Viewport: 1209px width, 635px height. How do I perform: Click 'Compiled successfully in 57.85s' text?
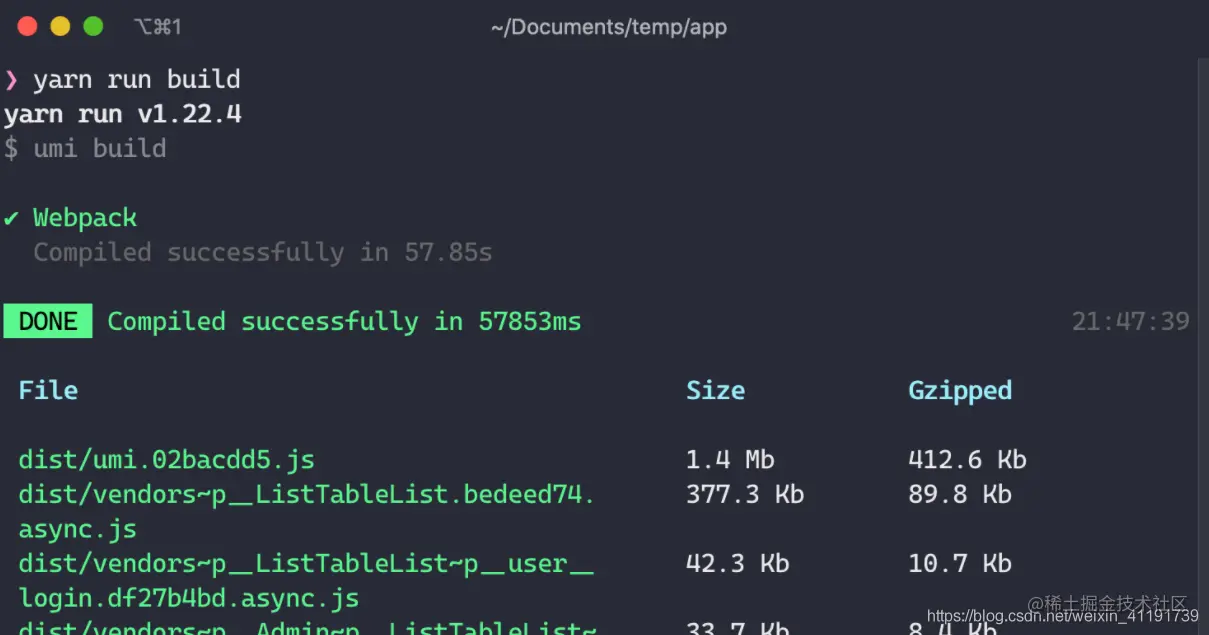(263, 252)
